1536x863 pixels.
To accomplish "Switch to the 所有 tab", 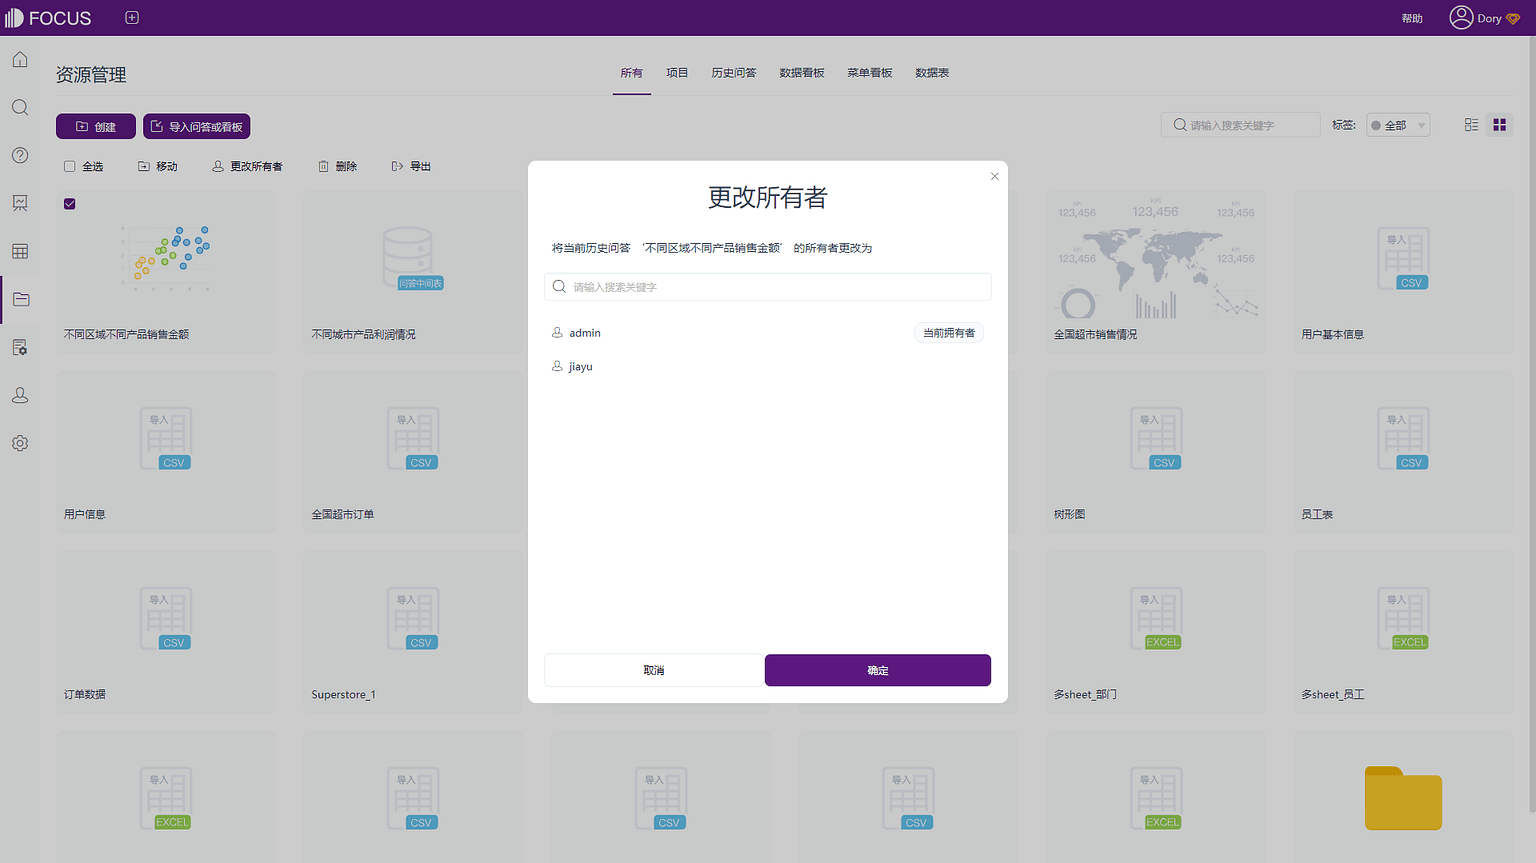I will [631, 73].
